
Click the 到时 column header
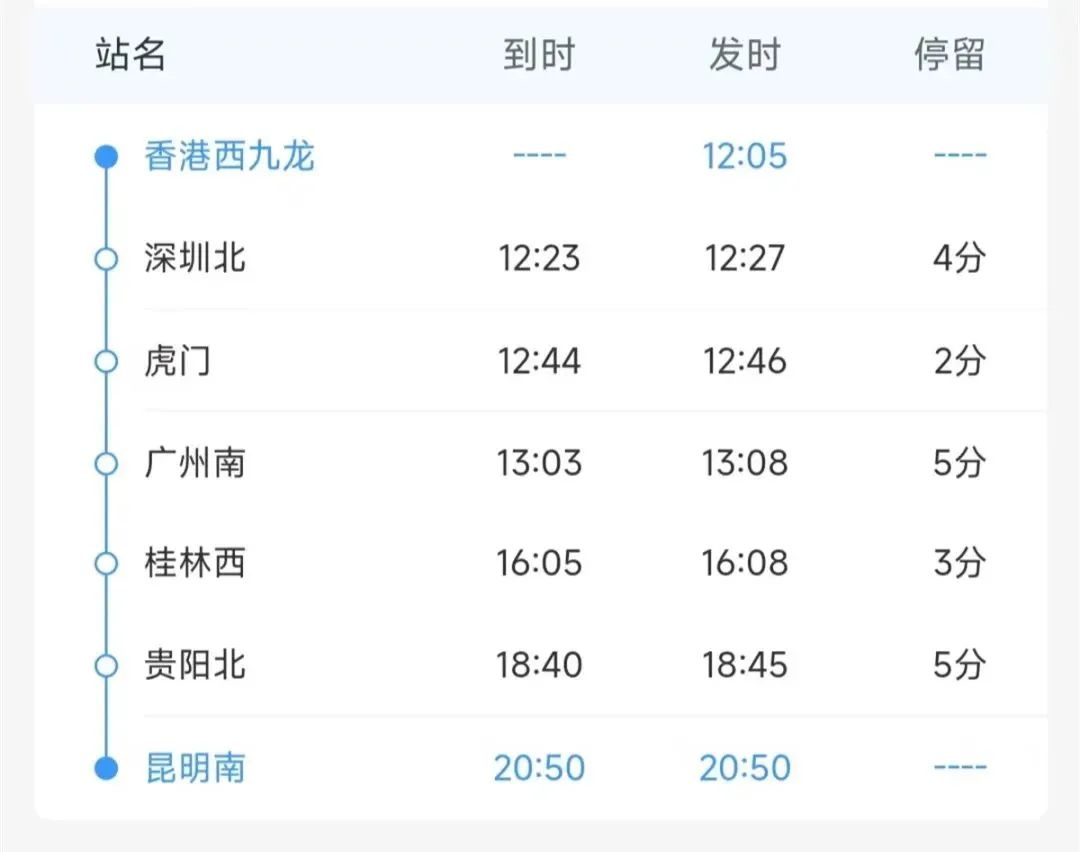539,55
